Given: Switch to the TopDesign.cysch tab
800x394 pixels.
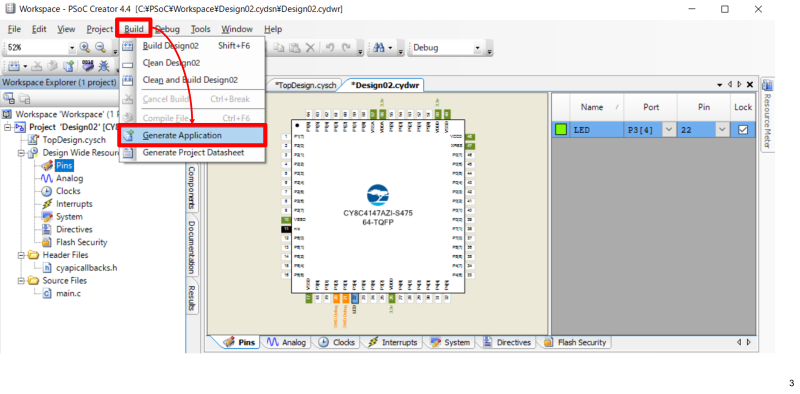Looking at the screenshot, I should point(305,85).
